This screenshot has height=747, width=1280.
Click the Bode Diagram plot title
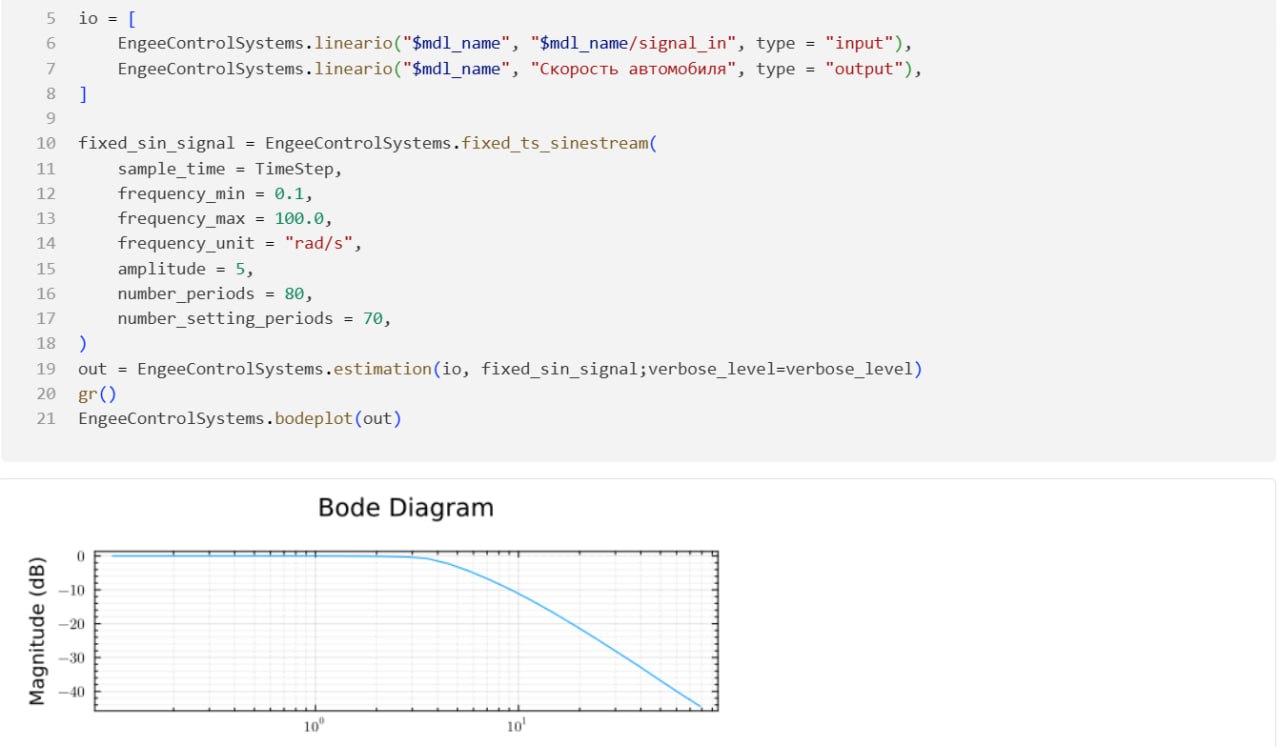tap(405, 507)
